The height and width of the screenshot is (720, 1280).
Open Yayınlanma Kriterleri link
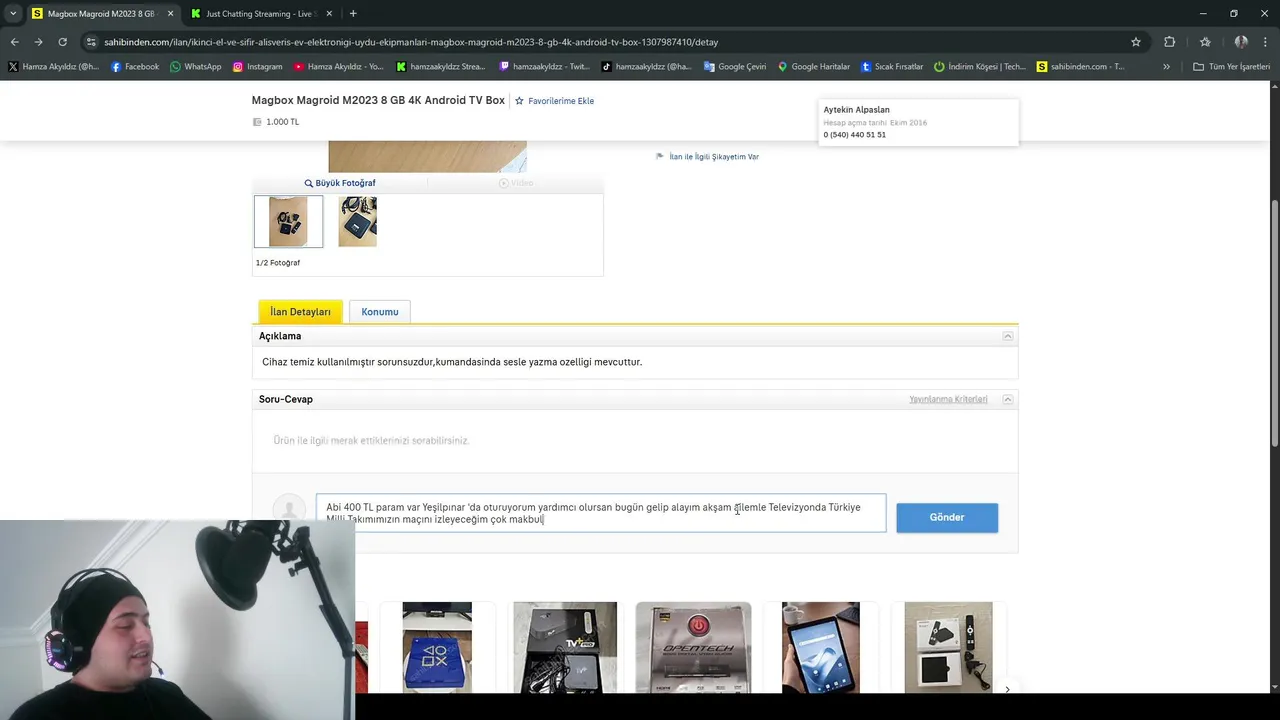tap(948, 399)
